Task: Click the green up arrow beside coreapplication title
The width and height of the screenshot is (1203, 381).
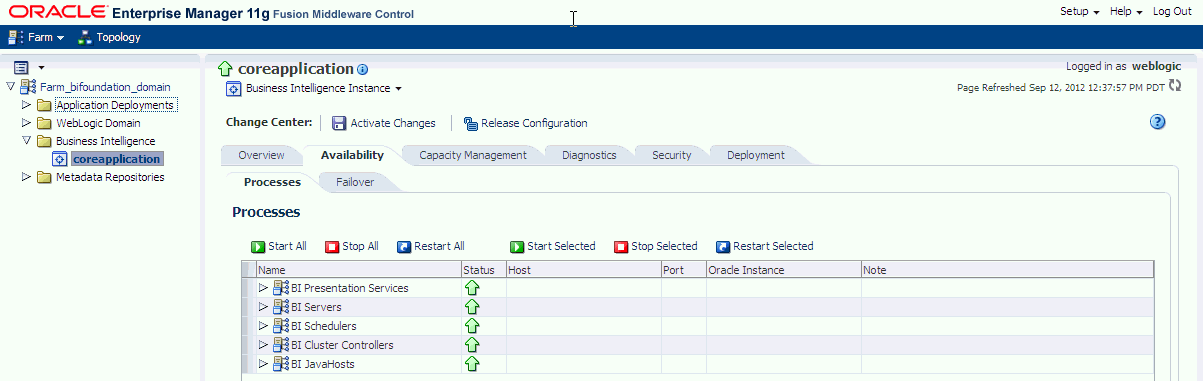Action: pos(226,69)
